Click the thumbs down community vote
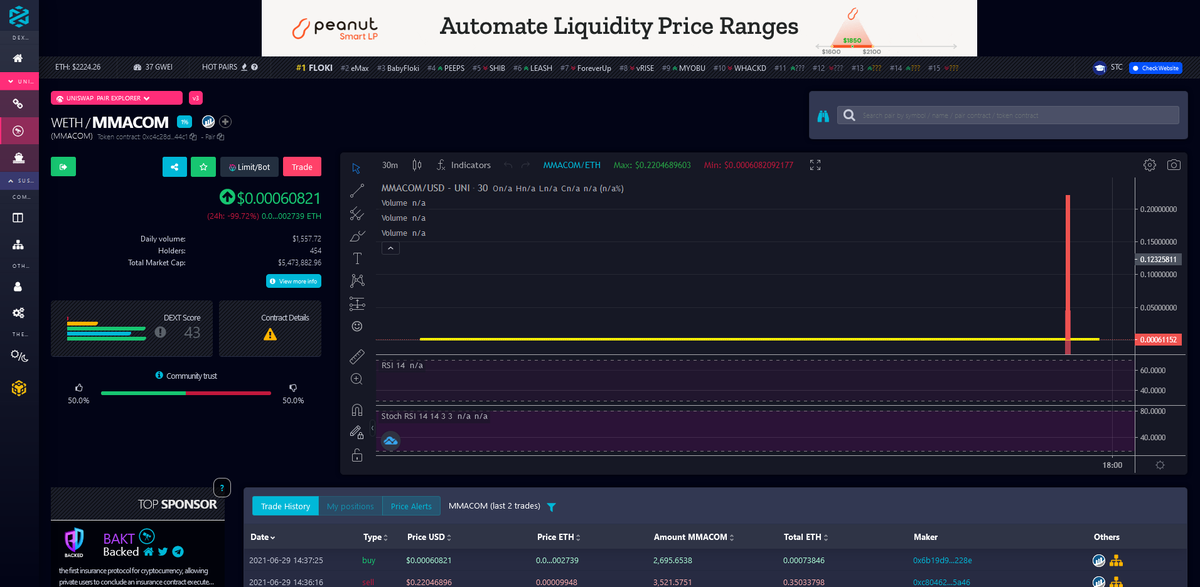This screenshot has width=1200, height=587. pyautogui.click(x=292, y=386)
